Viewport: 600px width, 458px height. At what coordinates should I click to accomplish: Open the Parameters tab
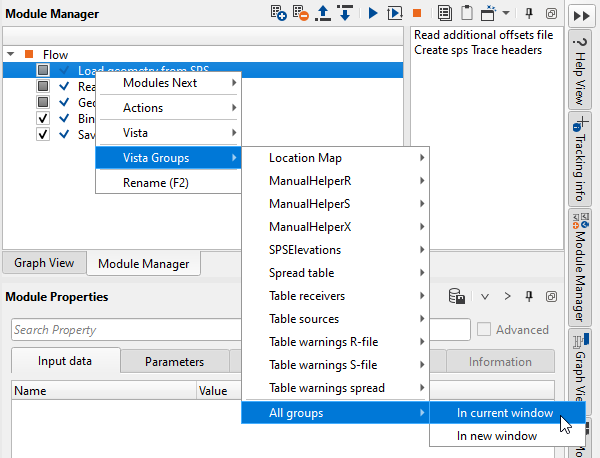[174, 362]
